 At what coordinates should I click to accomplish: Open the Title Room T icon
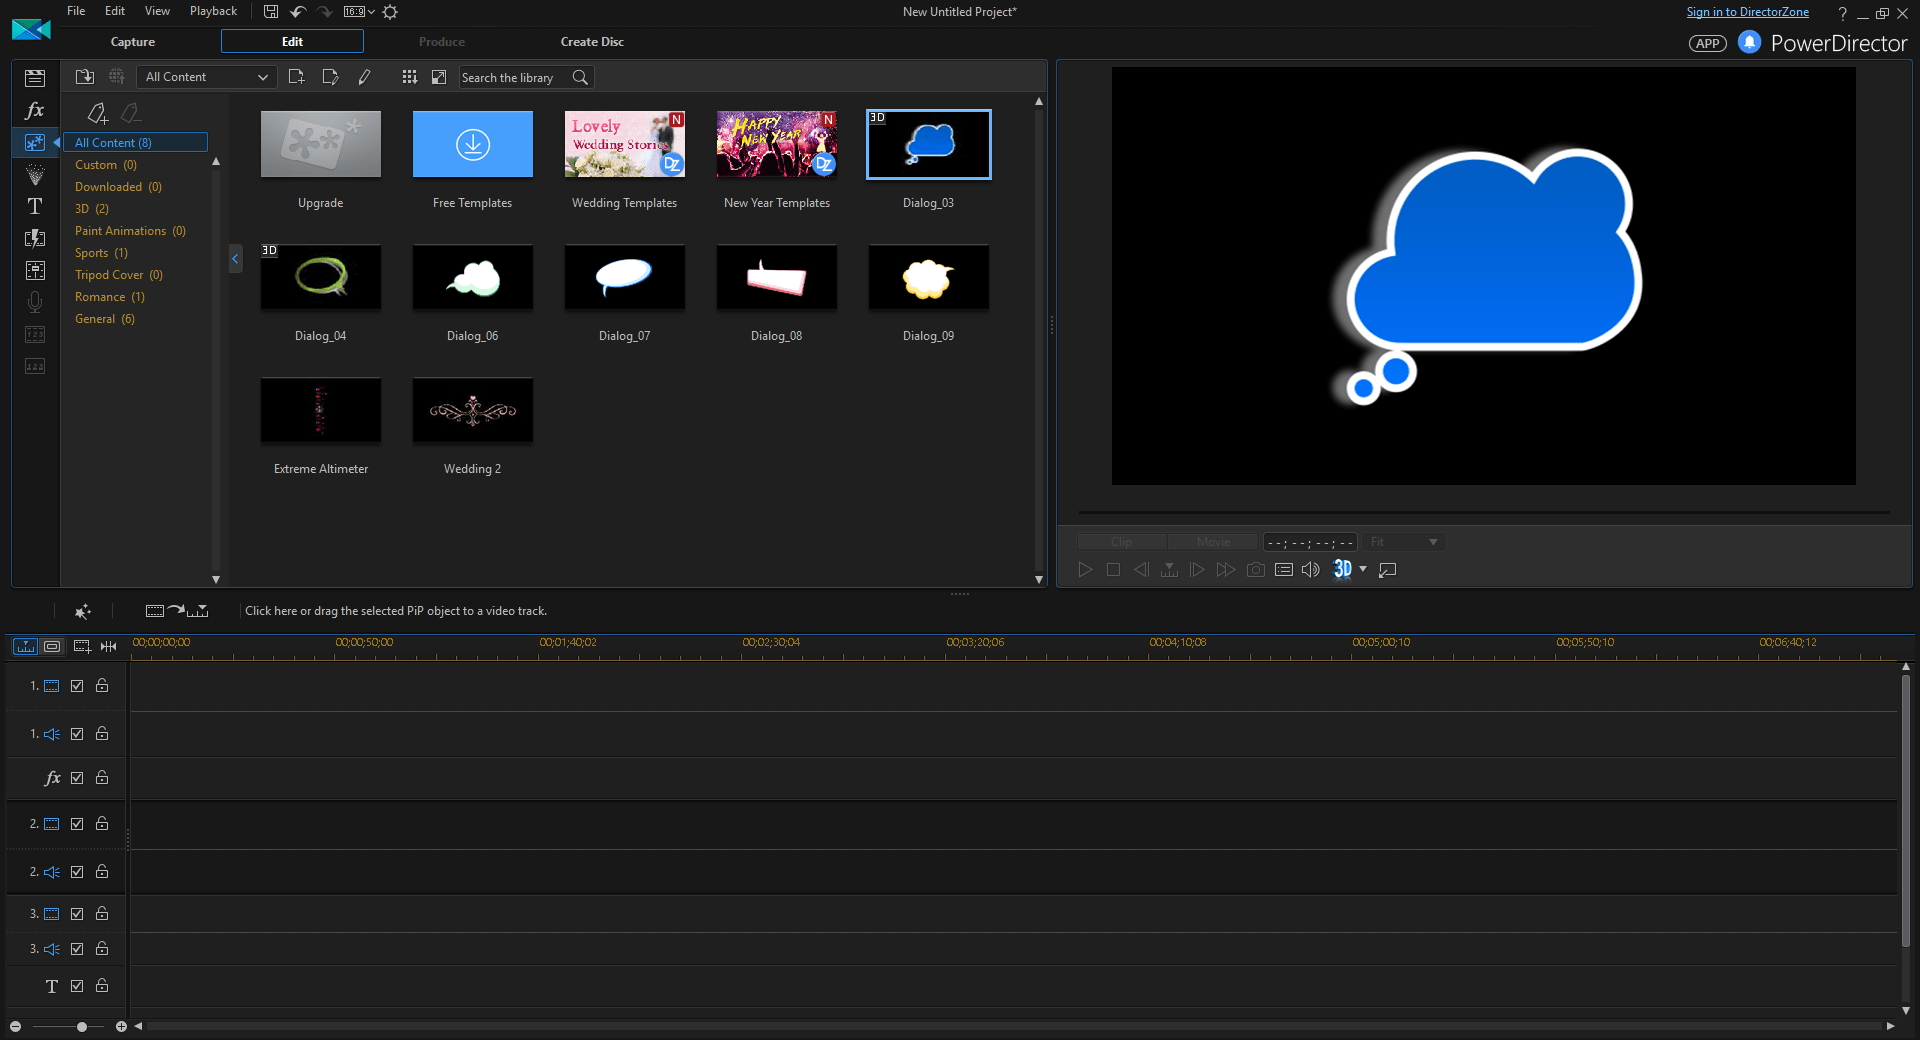pos(35,206)
